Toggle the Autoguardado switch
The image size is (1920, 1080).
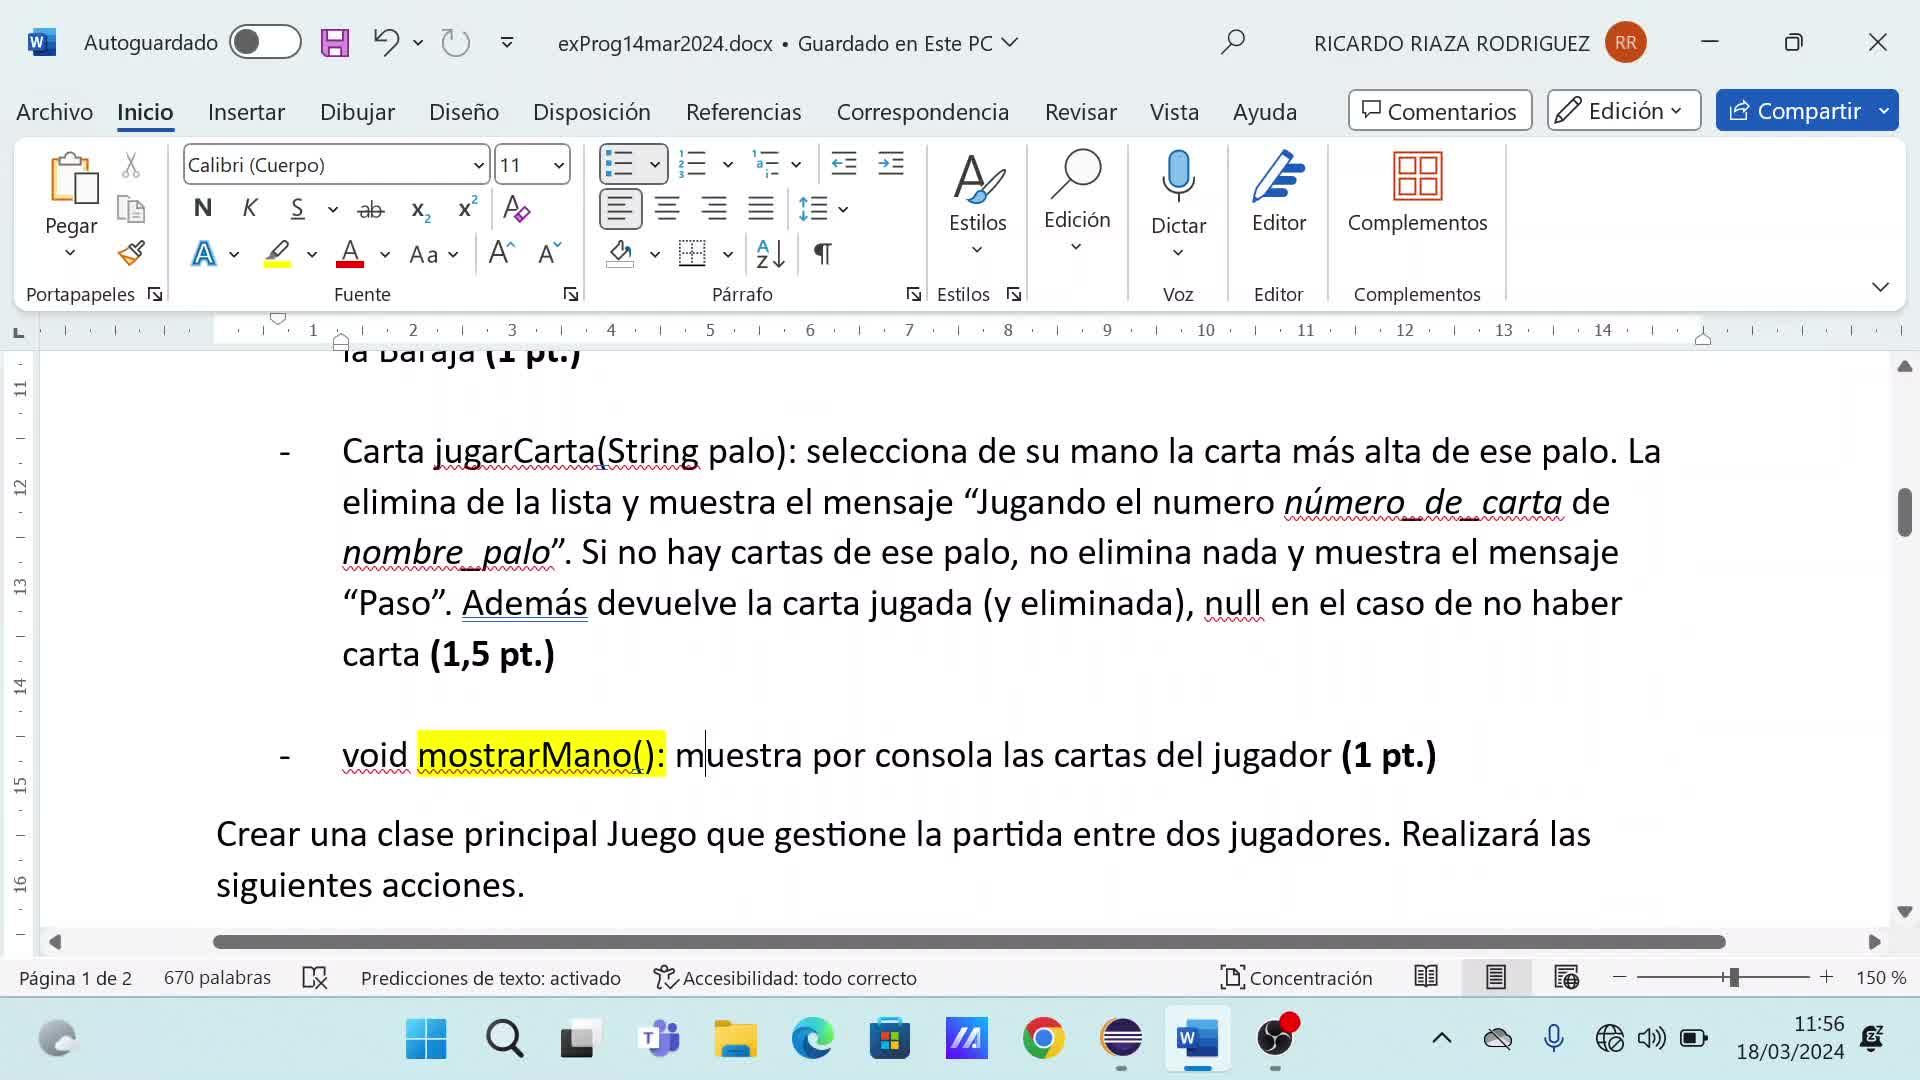(x=265, y=43)
